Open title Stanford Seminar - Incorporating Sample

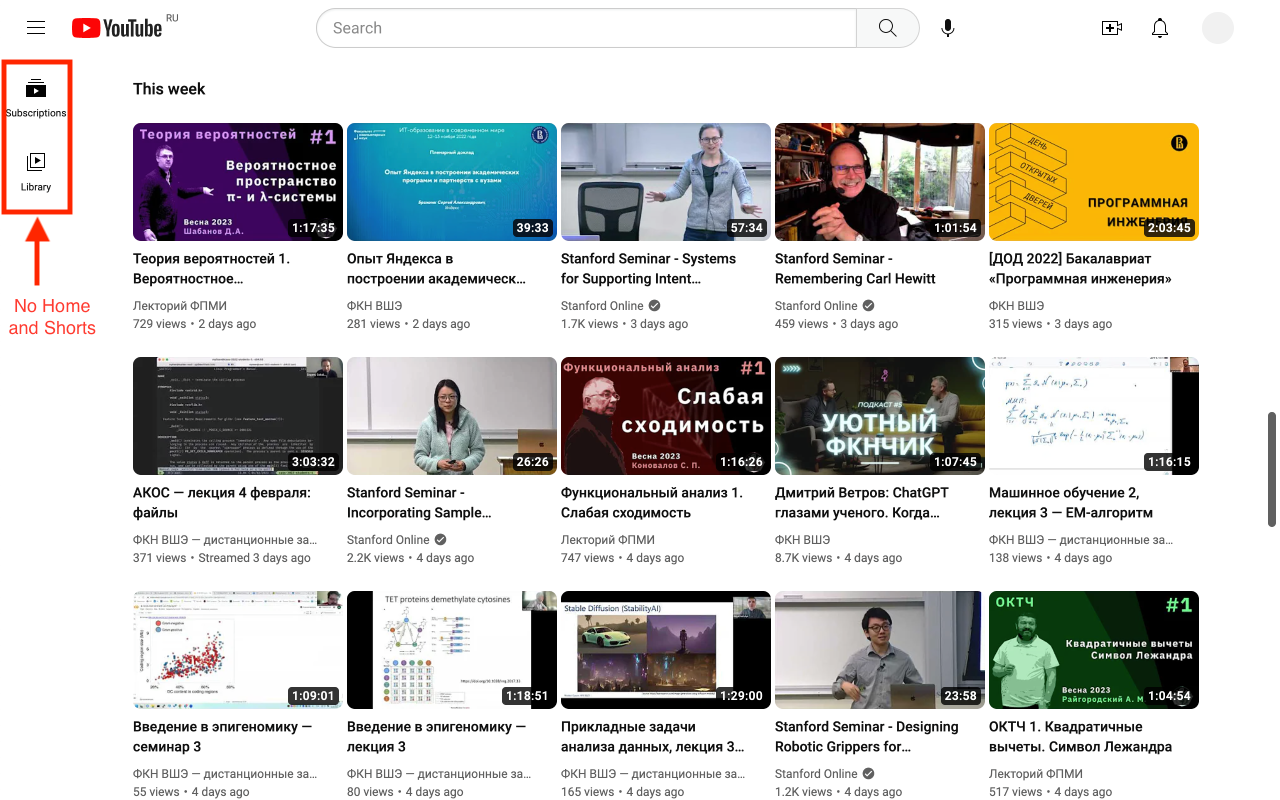419,502
